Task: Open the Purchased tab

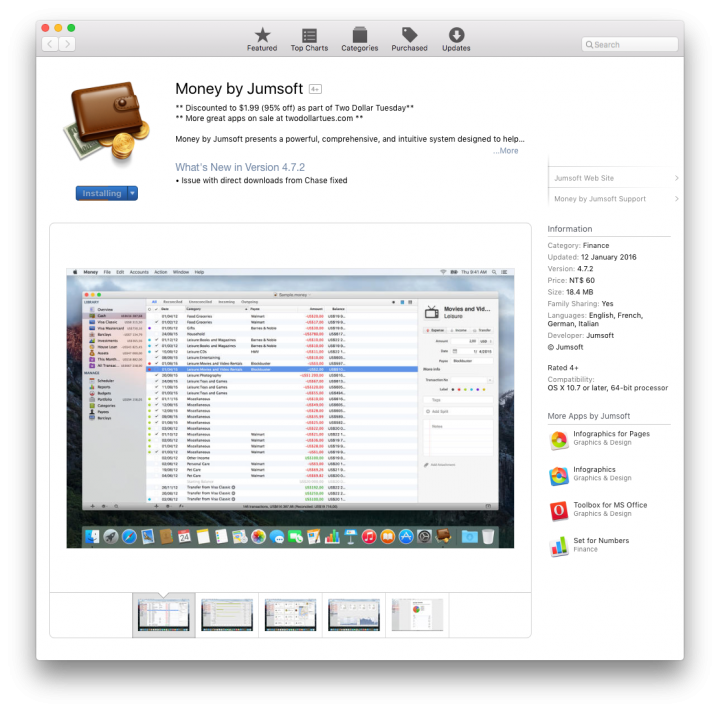Action: click(x=409, y=39)
